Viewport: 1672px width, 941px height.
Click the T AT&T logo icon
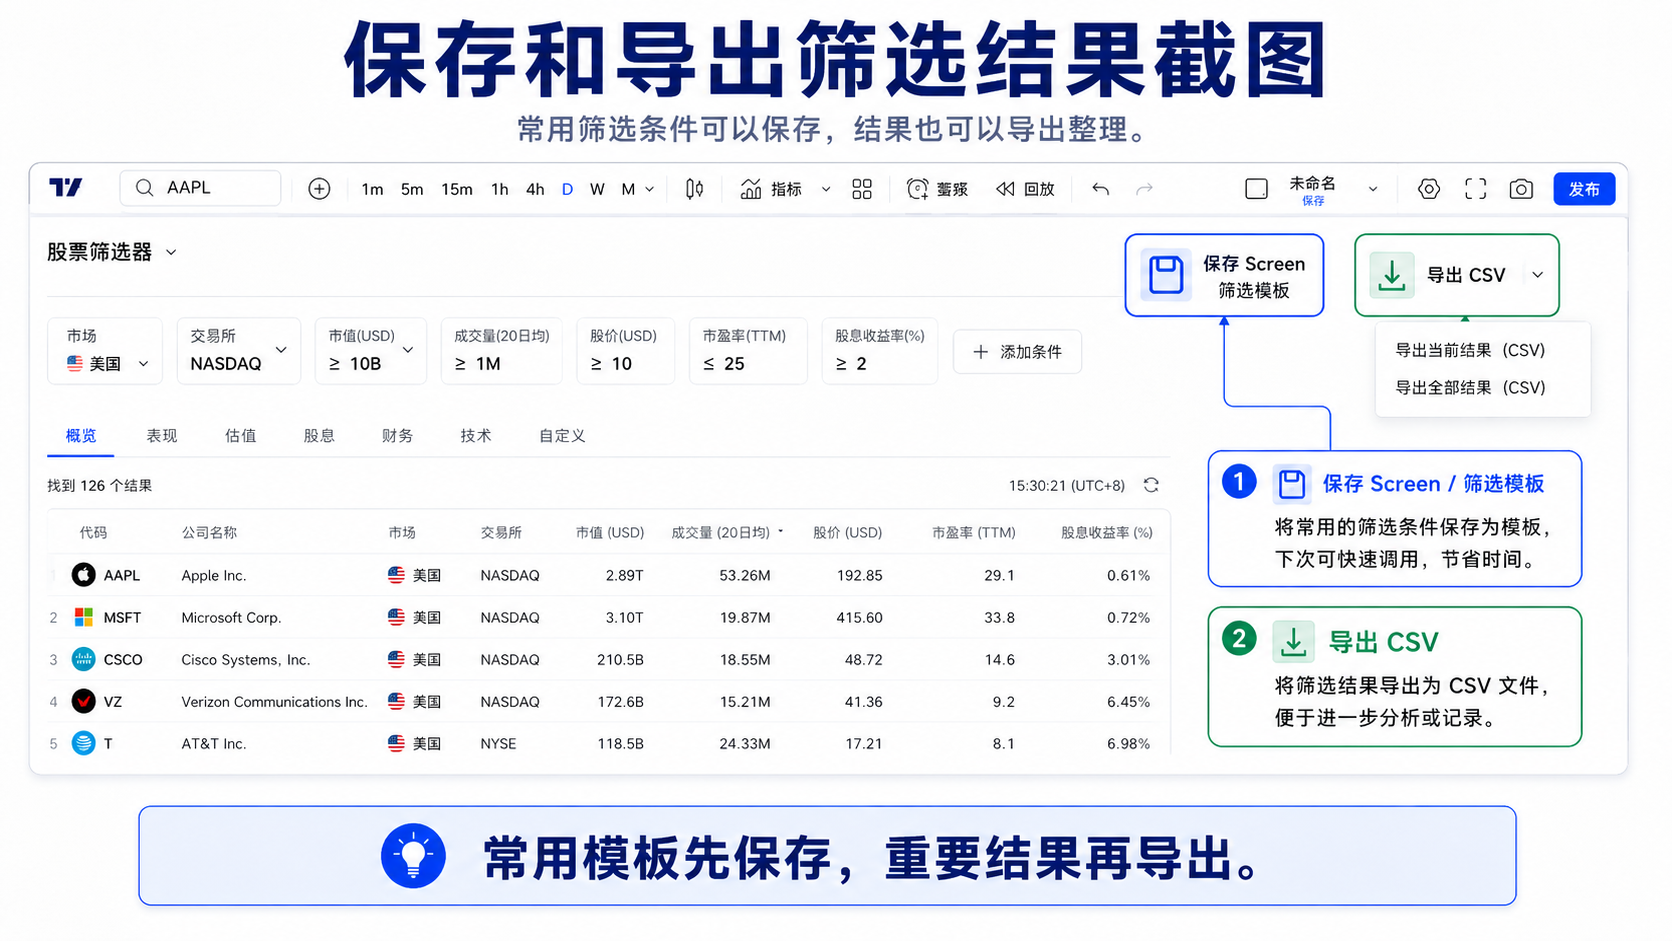pos(84,743)
